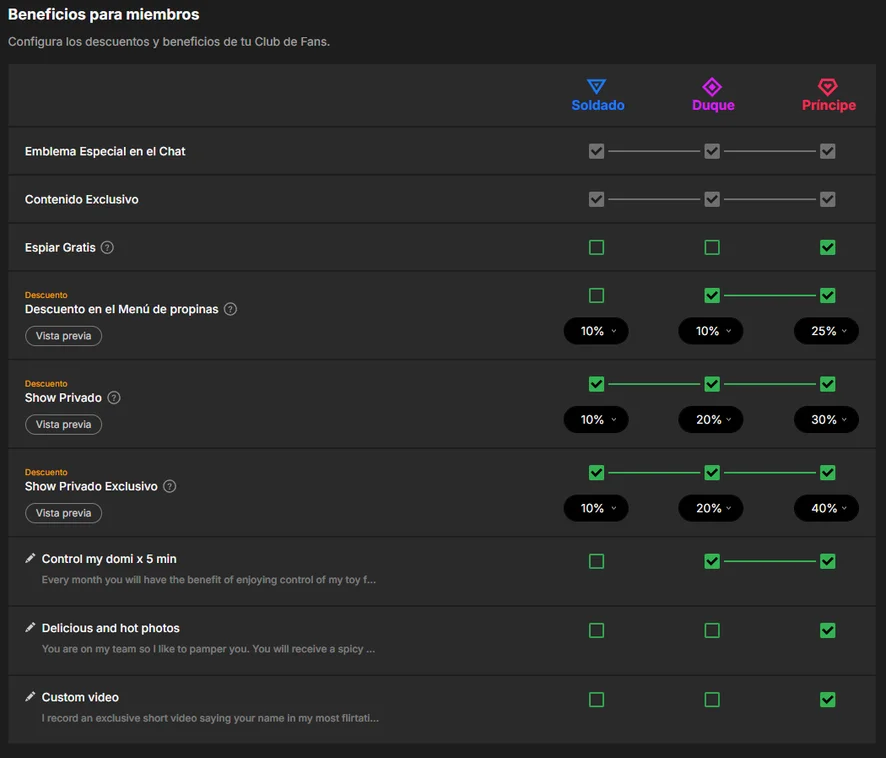Click the Príncipe tier gem icon

tap(828, 86)
